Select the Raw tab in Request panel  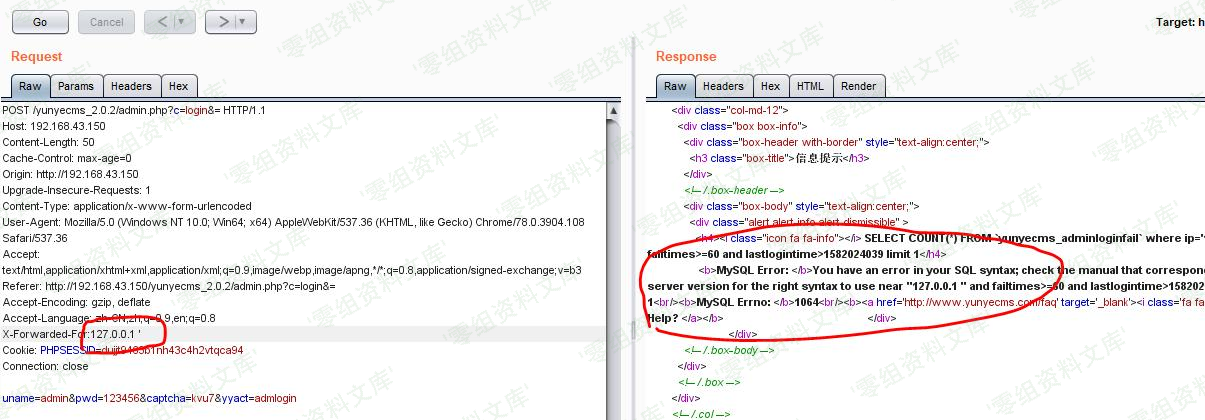click(x=30, y=87)
